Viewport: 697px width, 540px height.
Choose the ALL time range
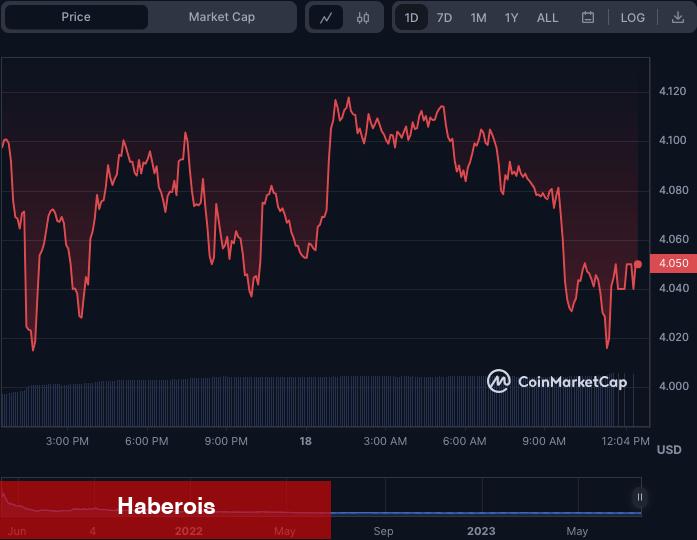tap(547, 18)
